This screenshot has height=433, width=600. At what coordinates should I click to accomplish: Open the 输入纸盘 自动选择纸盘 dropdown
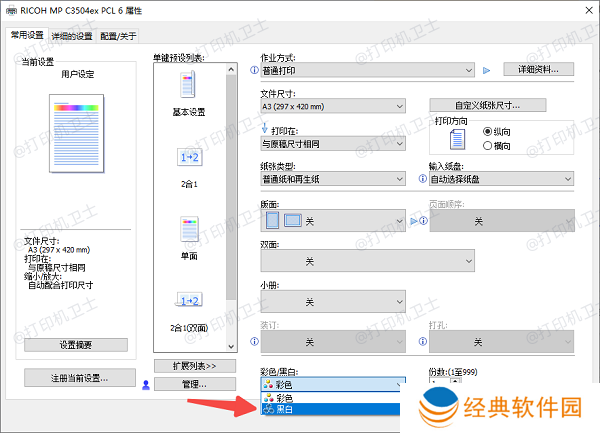pyautogui.click(x=501, y=179)
